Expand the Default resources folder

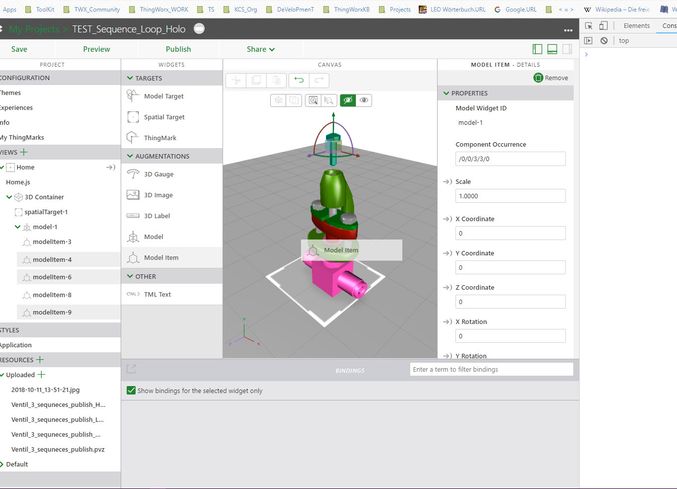2,464
